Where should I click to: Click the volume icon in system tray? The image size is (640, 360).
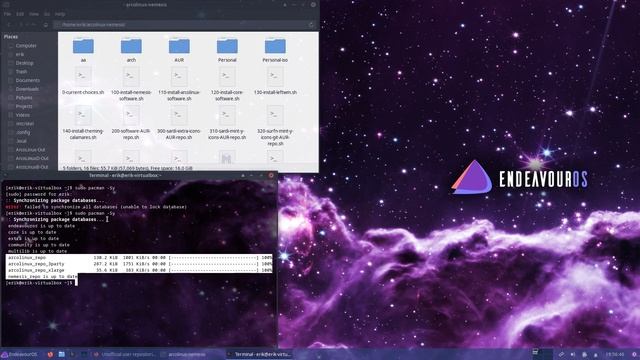pyautogui.click(x=573, y=354)
